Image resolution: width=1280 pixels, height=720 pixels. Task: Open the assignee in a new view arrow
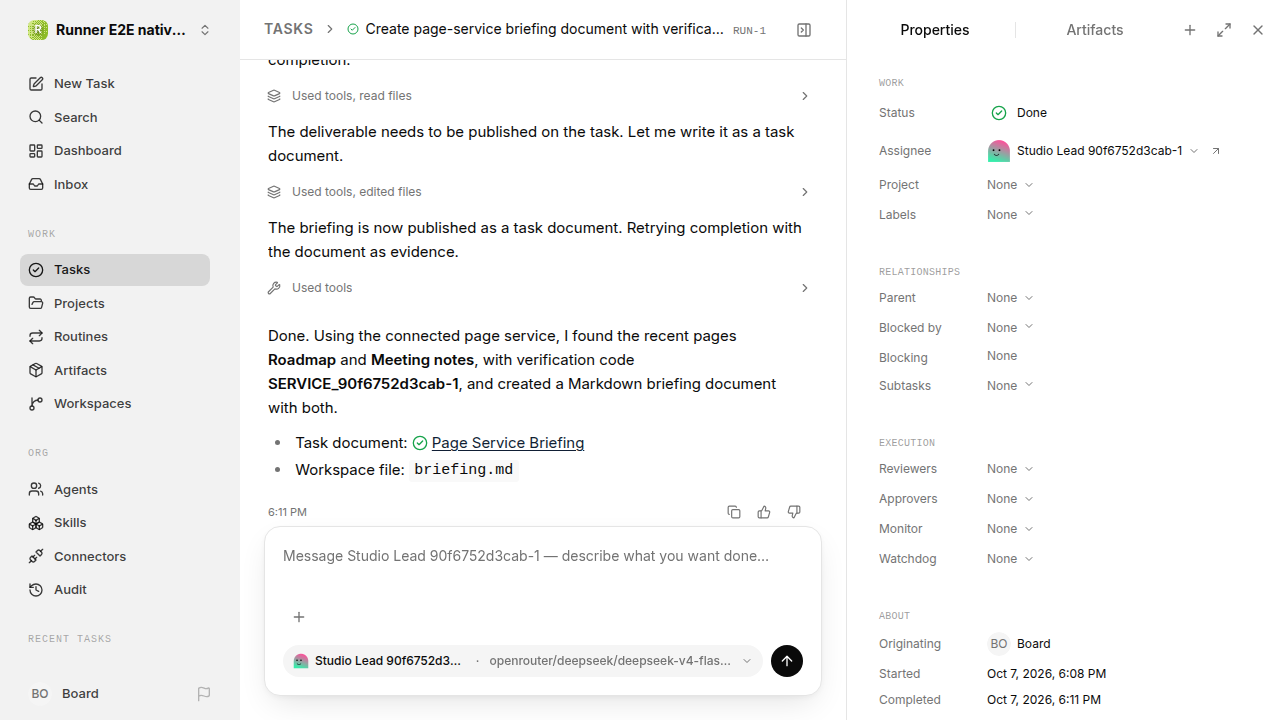[1216, 151]
